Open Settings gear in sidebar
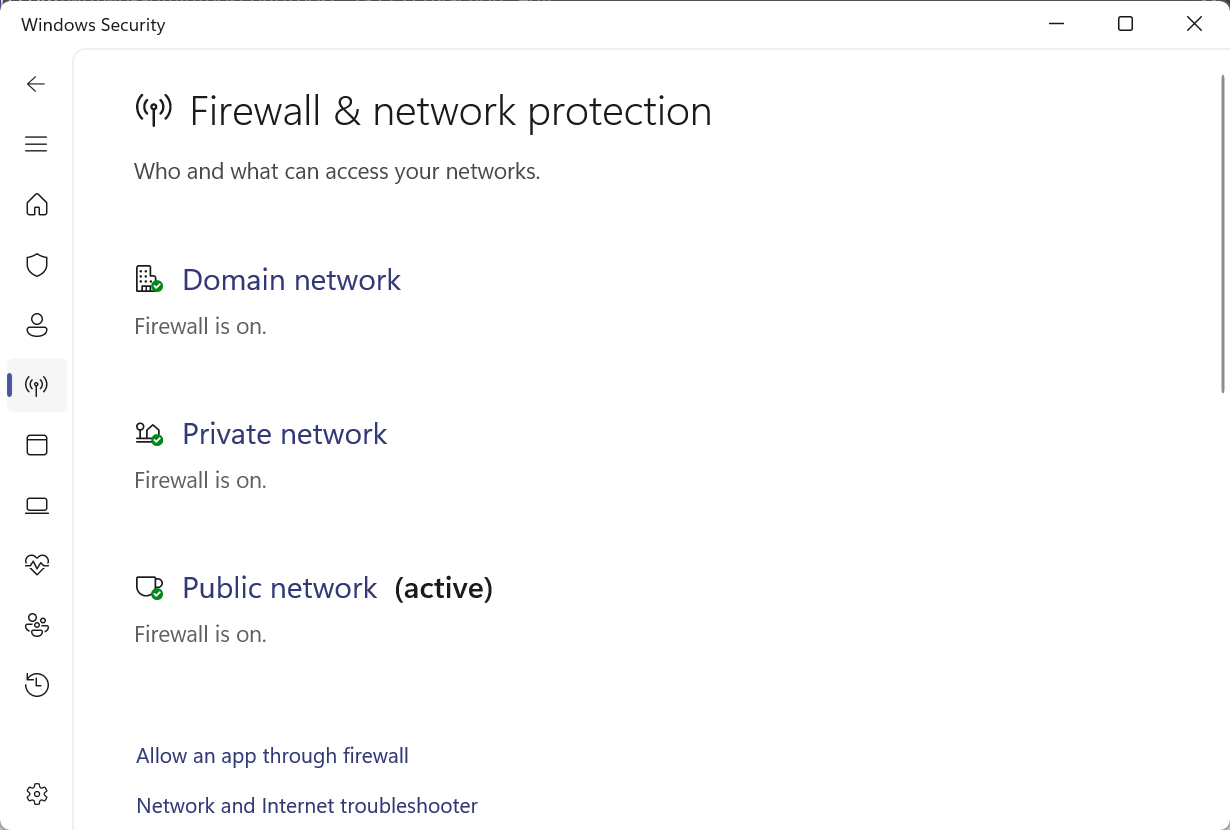Screen dimensions: 1230x830 click(x=37, y=794)
